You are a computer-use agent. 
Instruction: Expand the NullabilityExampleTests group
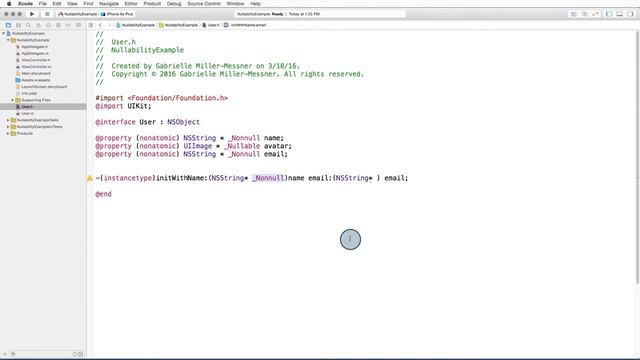8,120
